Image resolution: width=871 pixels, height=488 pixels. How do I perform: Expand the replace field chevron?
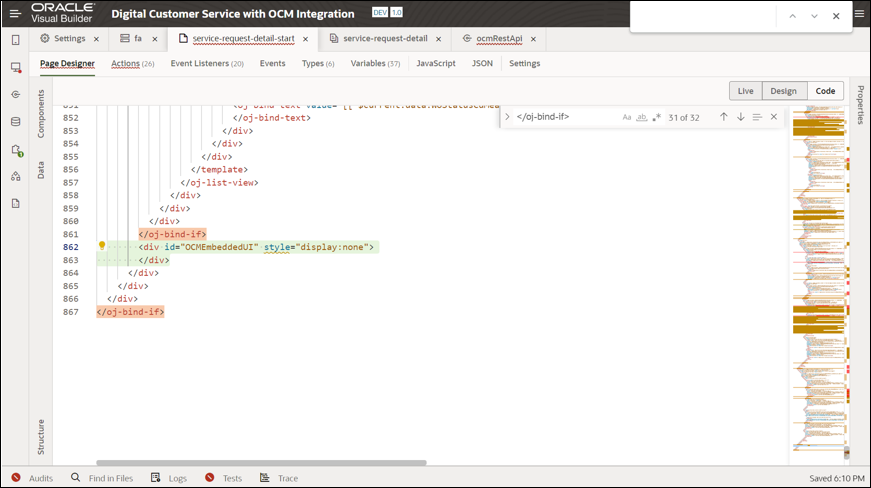point(507,117)
